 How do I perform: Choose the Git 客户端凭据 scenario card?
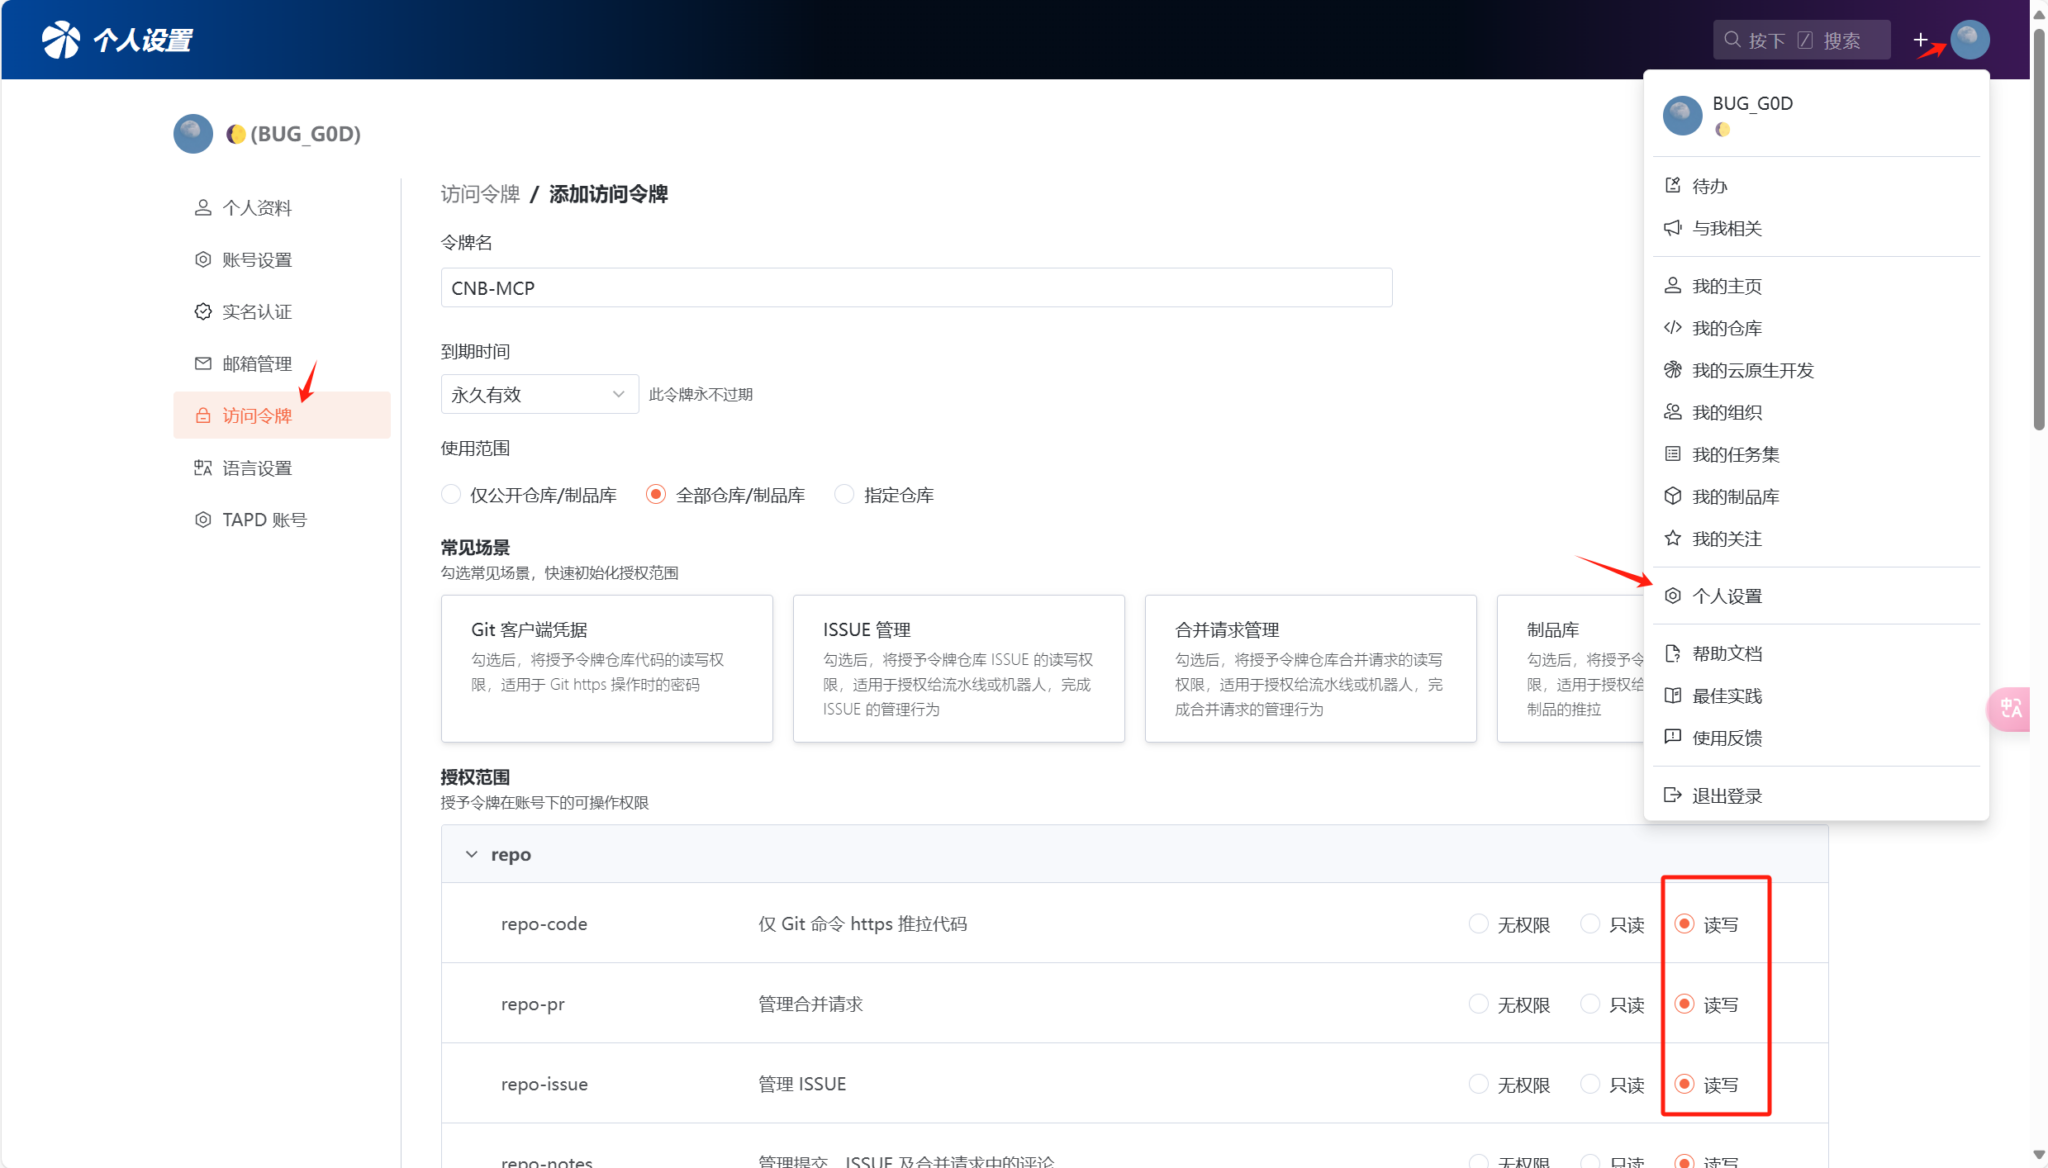(x=606, y=668)
